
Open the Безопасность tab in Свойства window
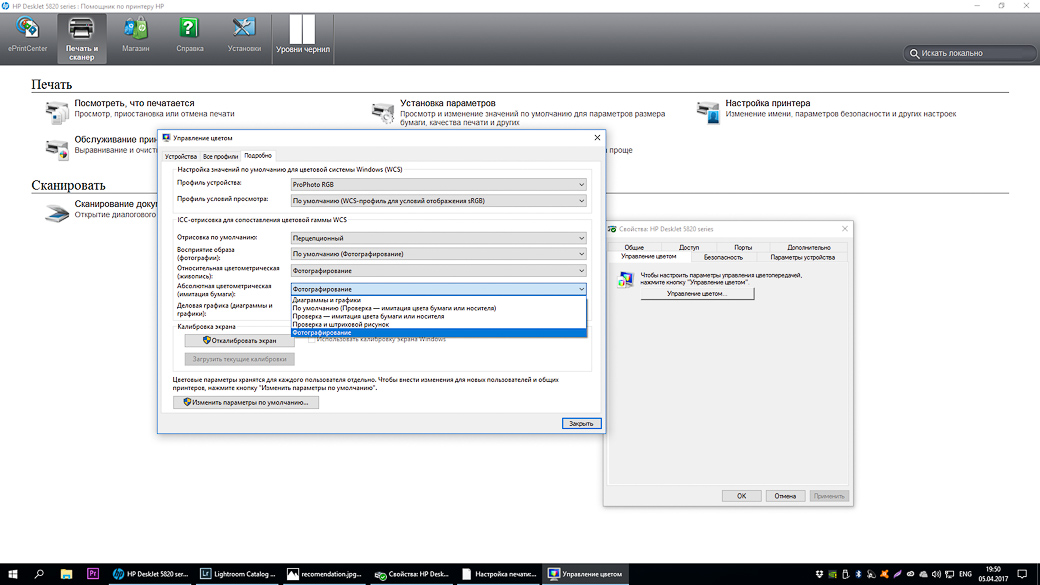[x=723, y=257]
